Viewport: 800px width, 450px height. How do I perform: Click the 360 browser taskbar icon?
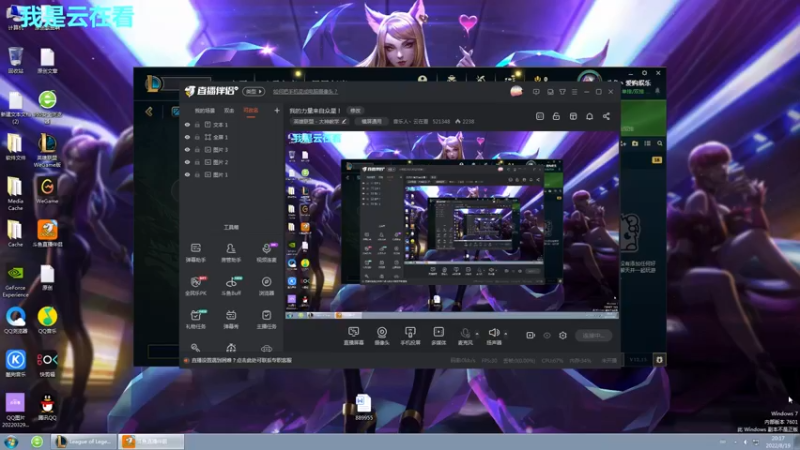[37, 441]
